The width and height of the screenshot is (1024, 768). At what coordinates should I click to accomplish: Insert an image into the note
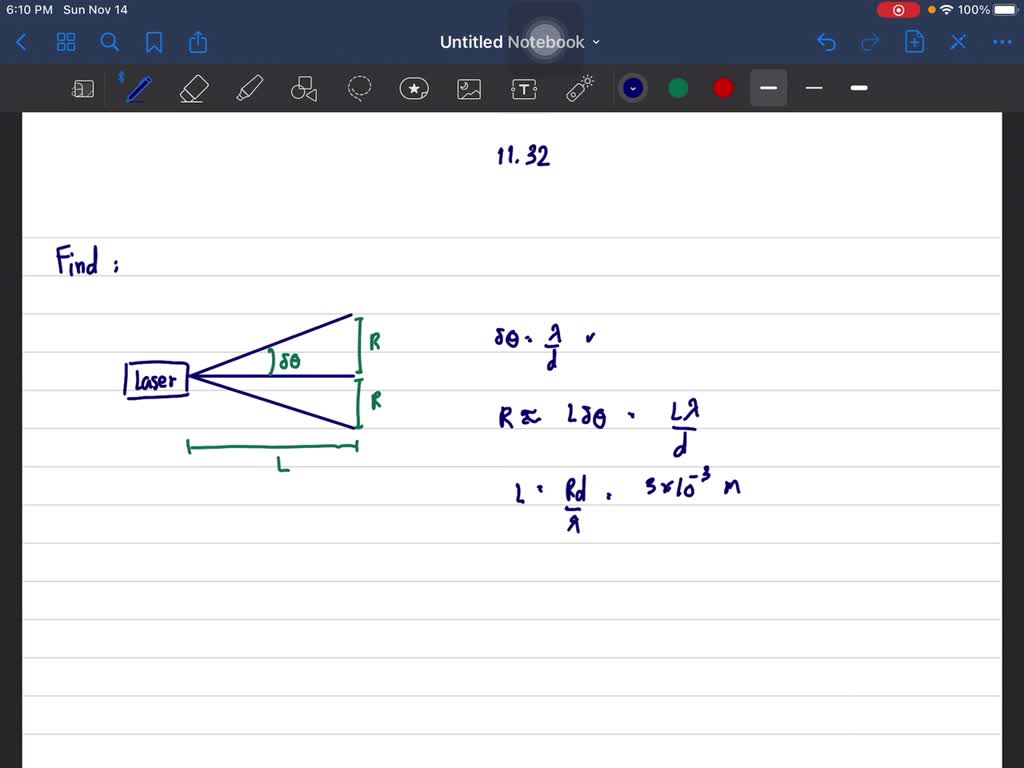coord(469,88)
